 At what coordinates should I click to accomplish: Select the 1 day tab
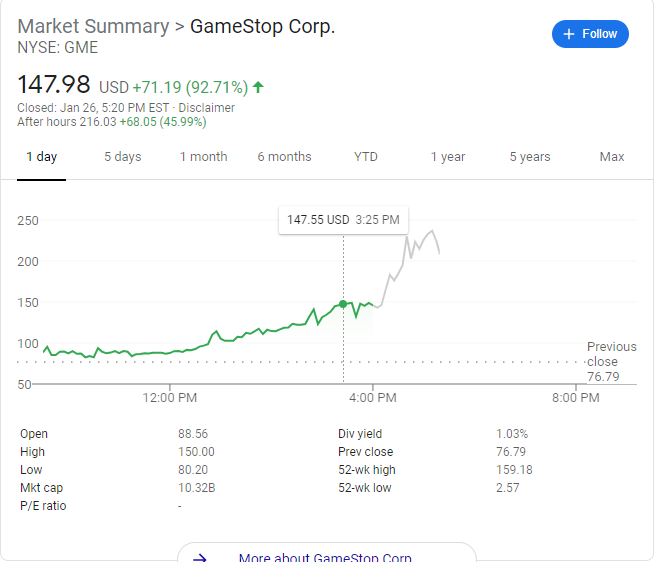[41, 157]
